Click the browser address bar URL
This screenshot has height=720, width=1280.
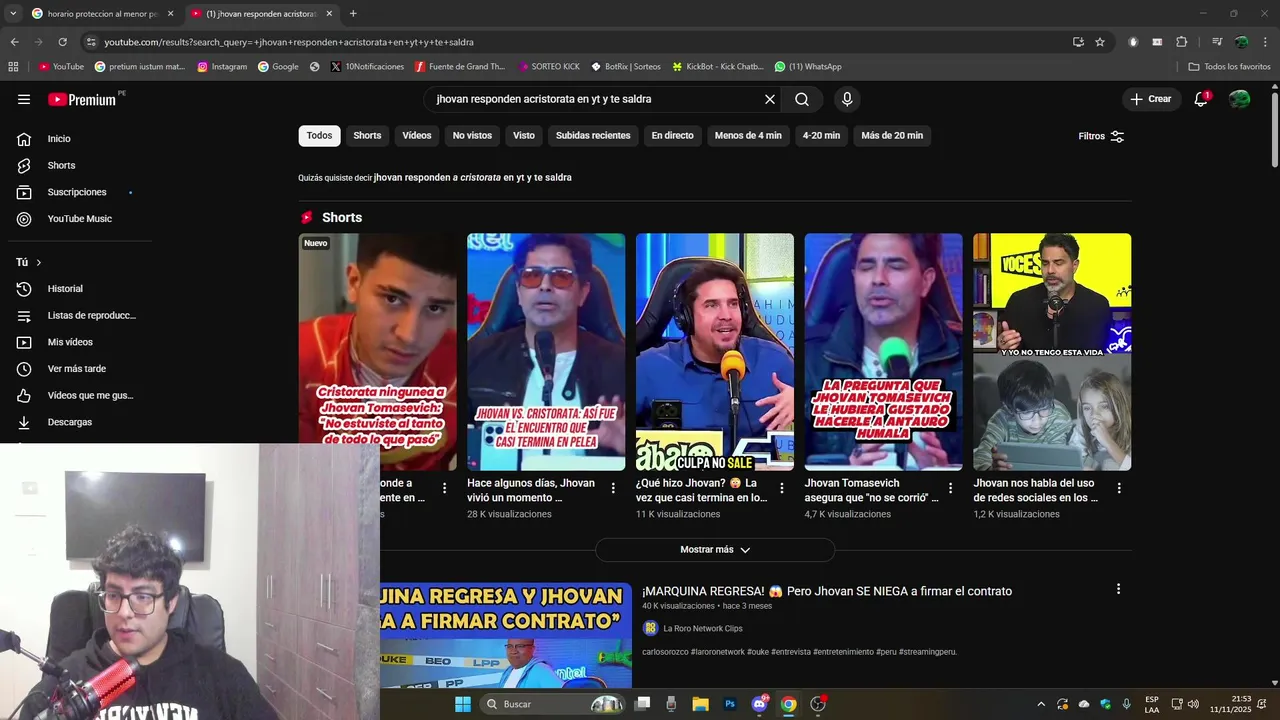(x=289, y=42)
